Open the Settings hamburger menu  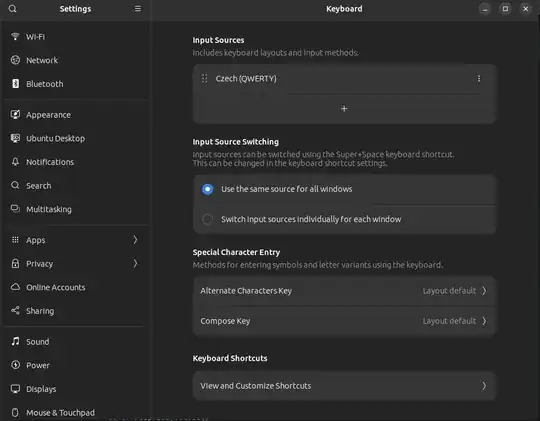tap(138, 9)
